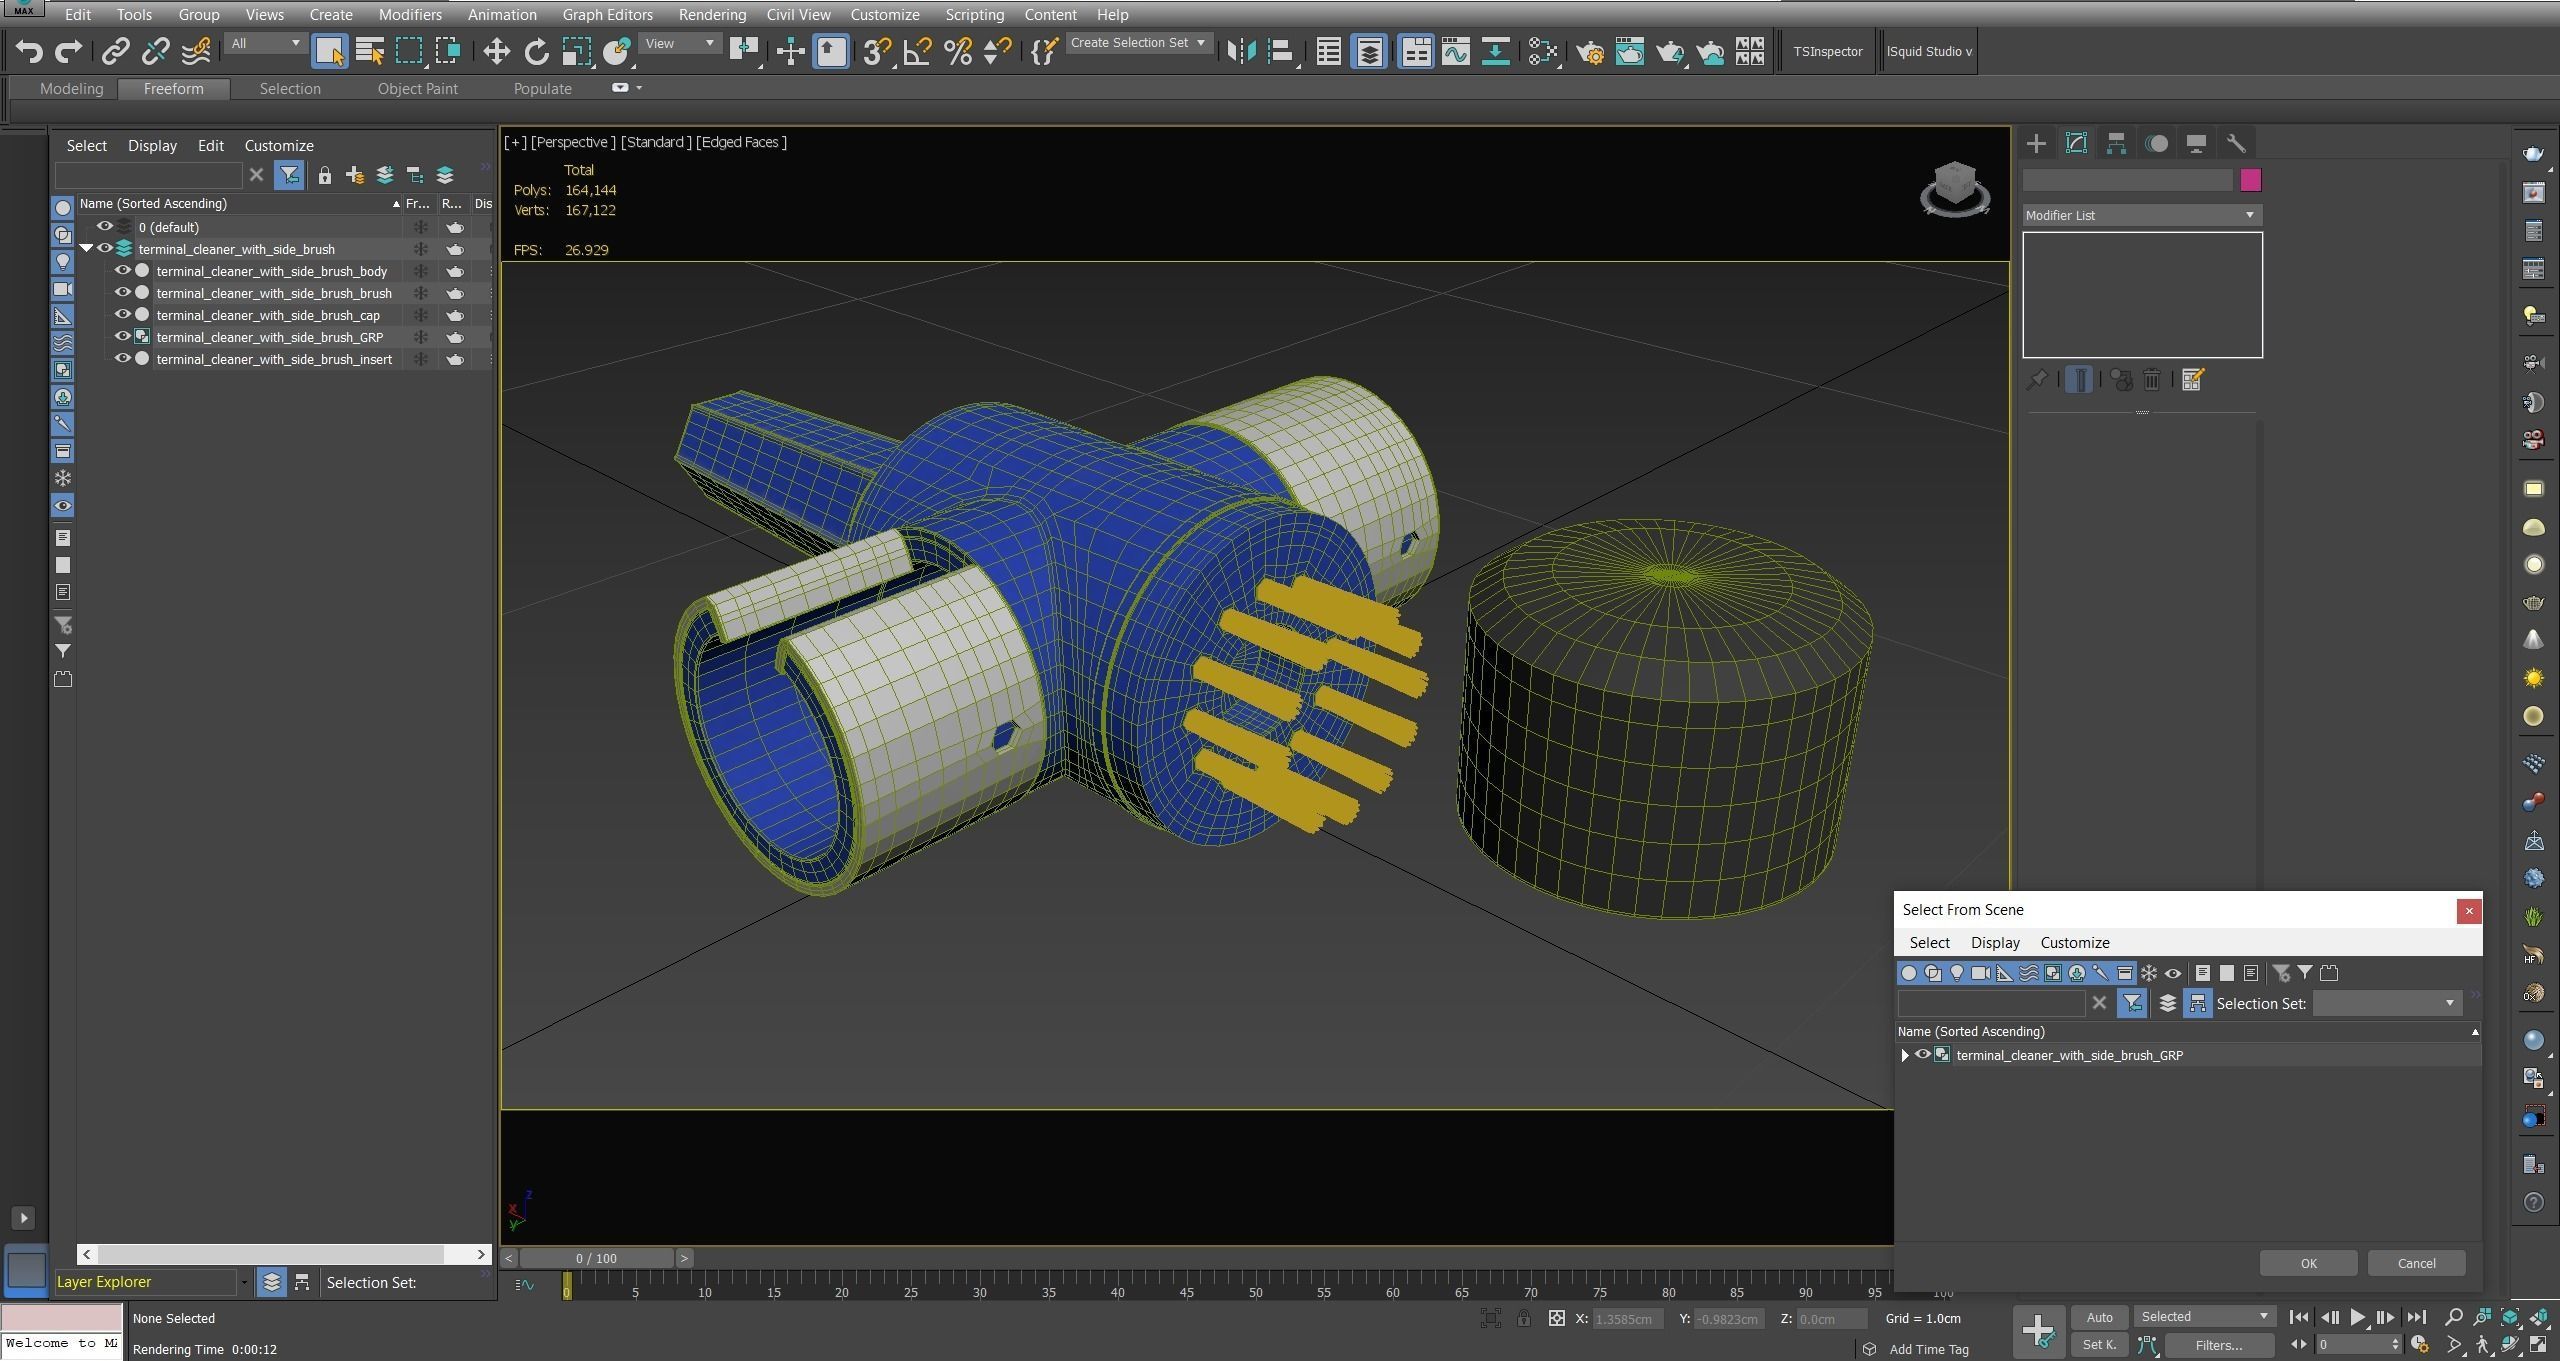
Task: Open Select by Name list
Action: coord(370,51)
